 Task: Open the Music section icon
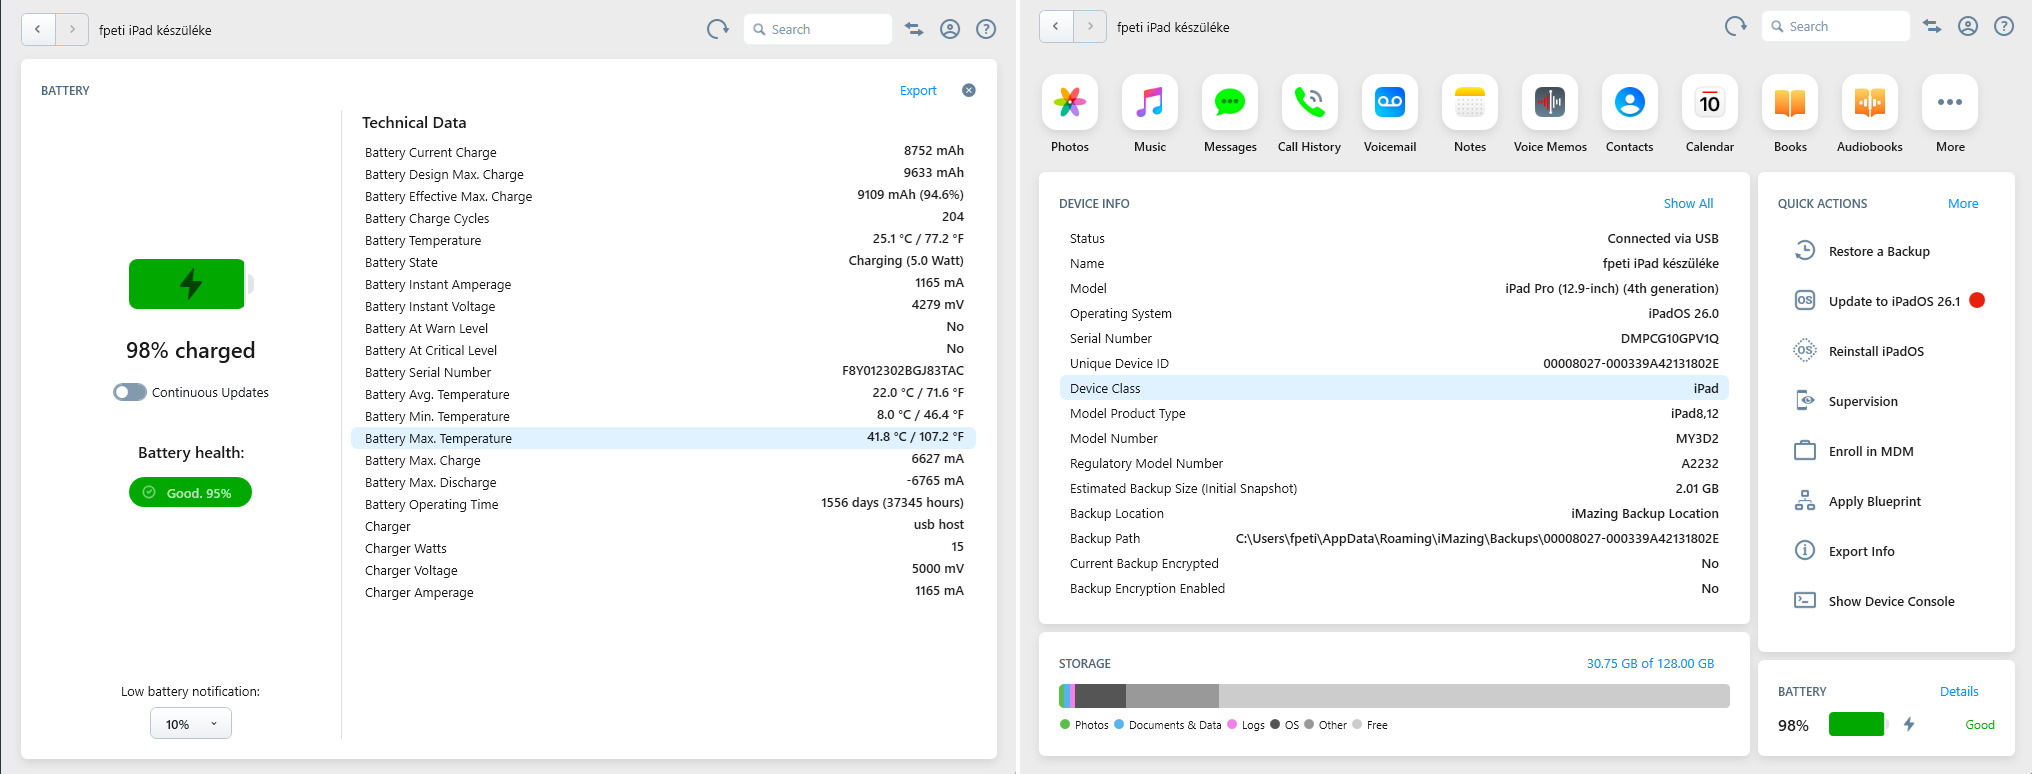[x=1149, y=103]
